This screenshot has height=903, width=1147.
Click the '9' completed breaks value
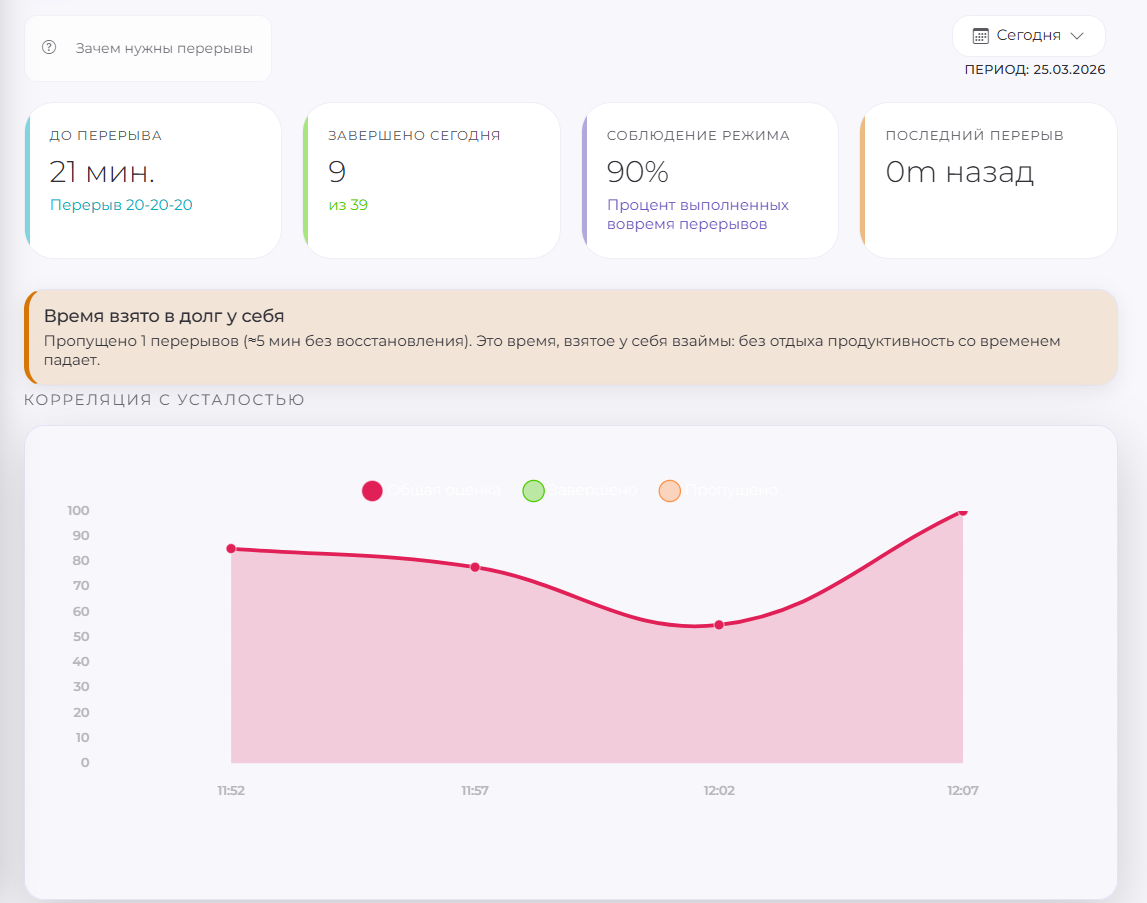tap(336, 172)
